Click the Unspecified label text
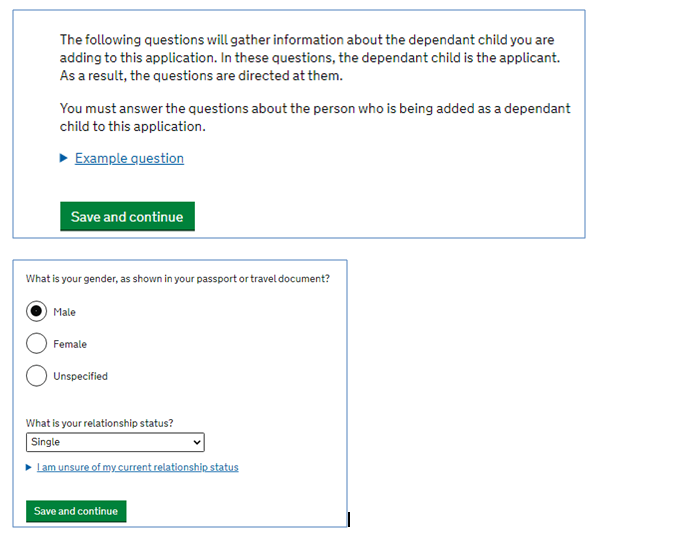689x540 pixels. point(80,376)
